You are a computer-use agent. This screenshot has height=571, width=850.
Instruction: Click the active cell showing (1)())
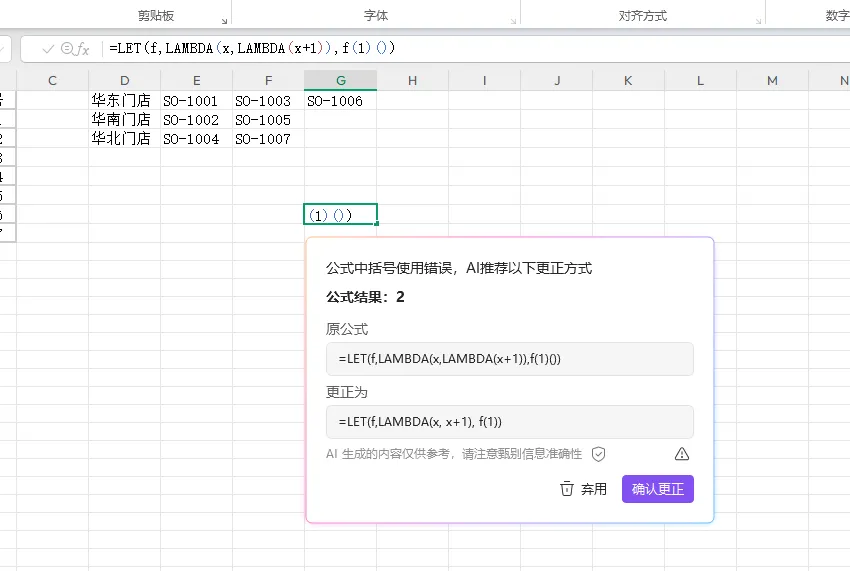click(340, 214)
